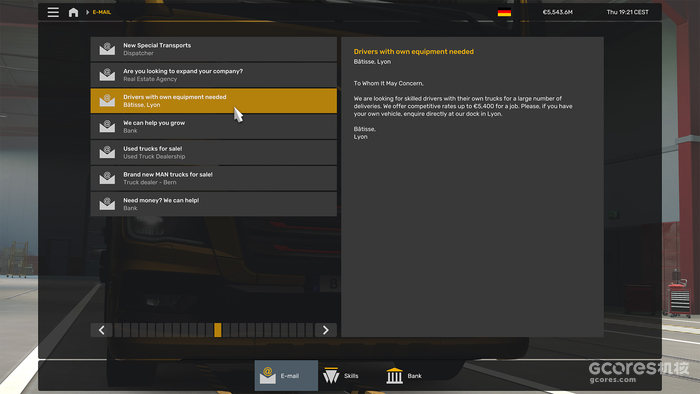The height and width of the screenshot is (394, 700).
Task: Open the New Special Transports email
Action: 213,49
